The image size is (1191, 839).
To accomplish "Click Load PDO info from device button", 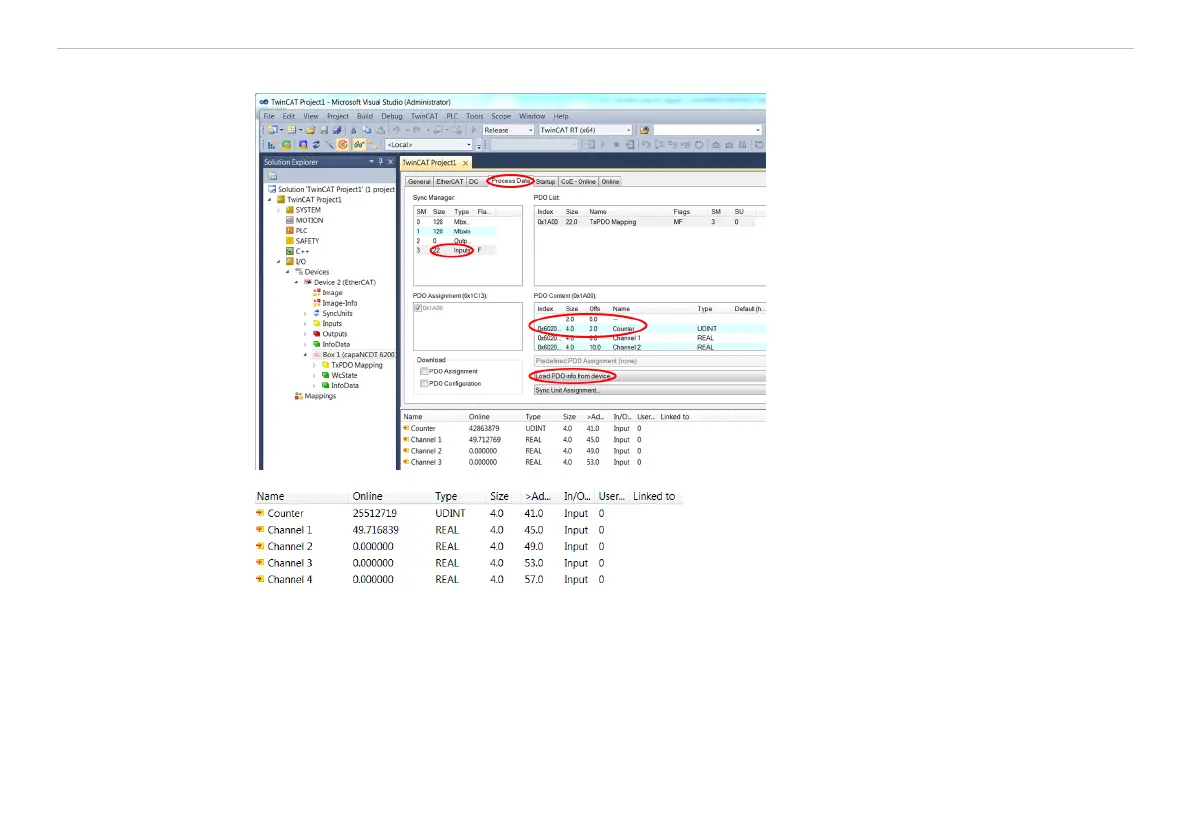I will (x=649, y=376).
